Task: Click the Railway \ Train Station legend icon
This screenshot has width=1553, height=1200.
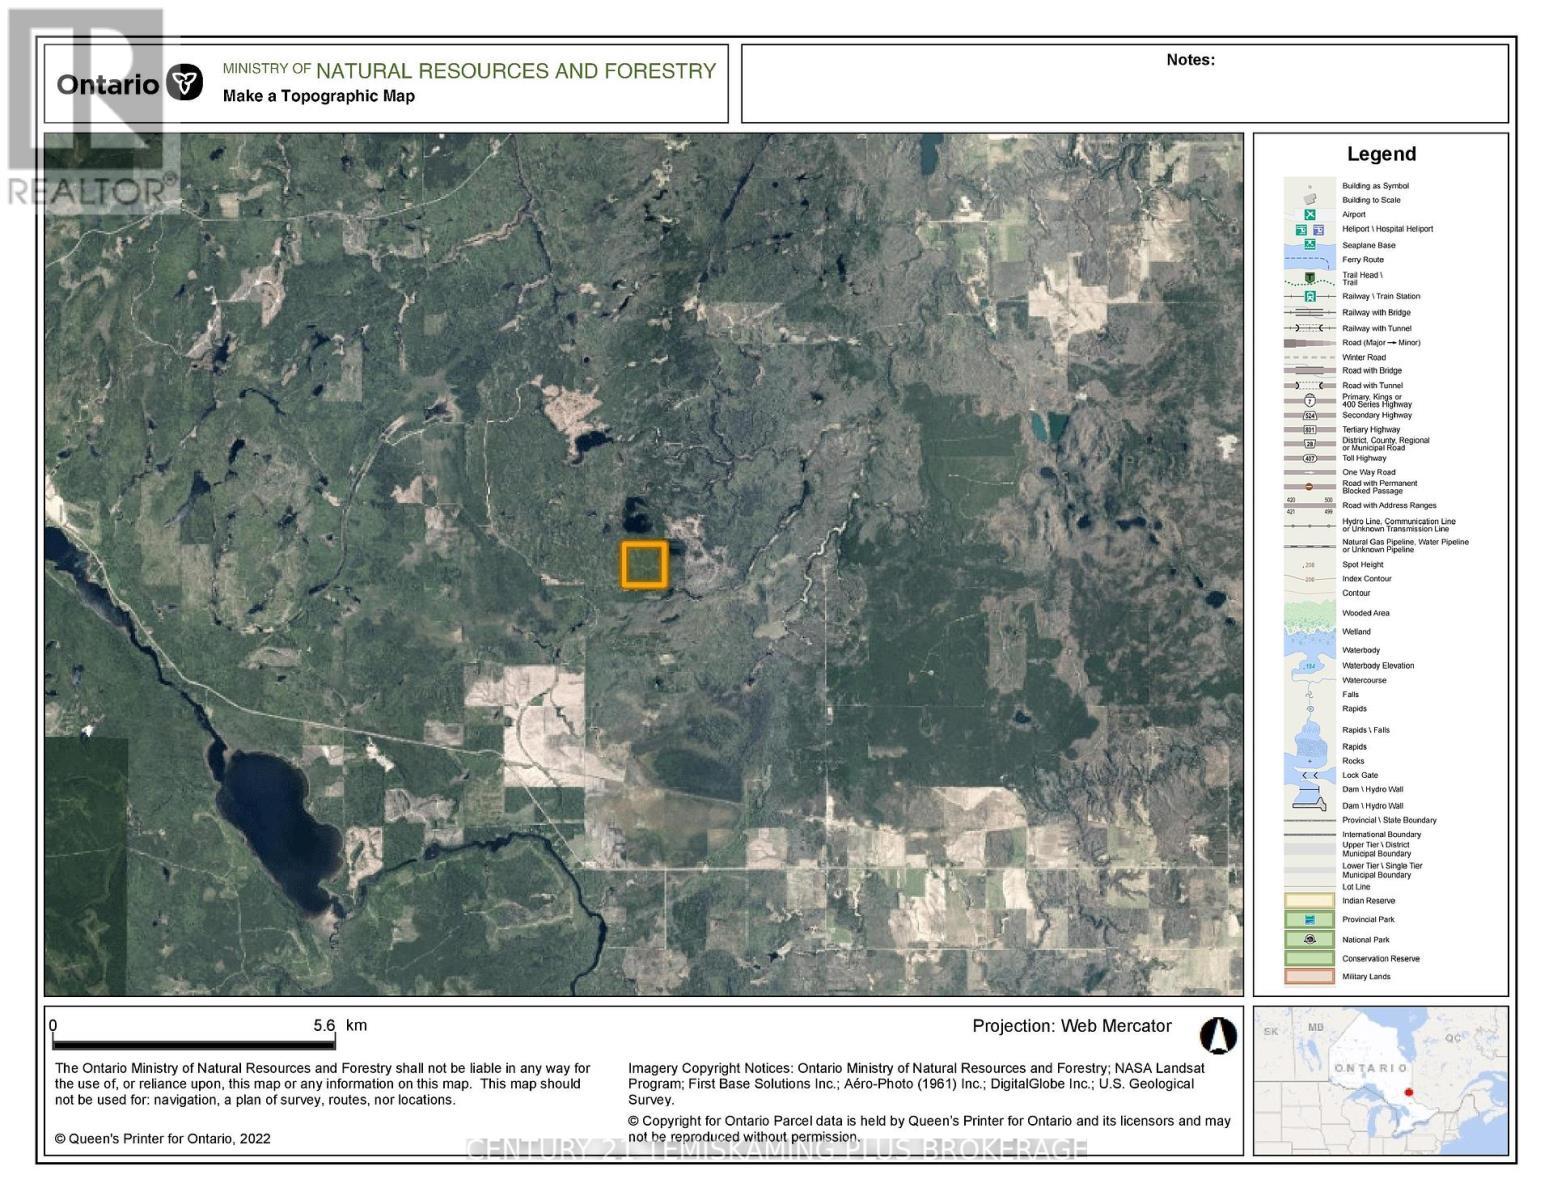Action: [x=1309, y=296]
